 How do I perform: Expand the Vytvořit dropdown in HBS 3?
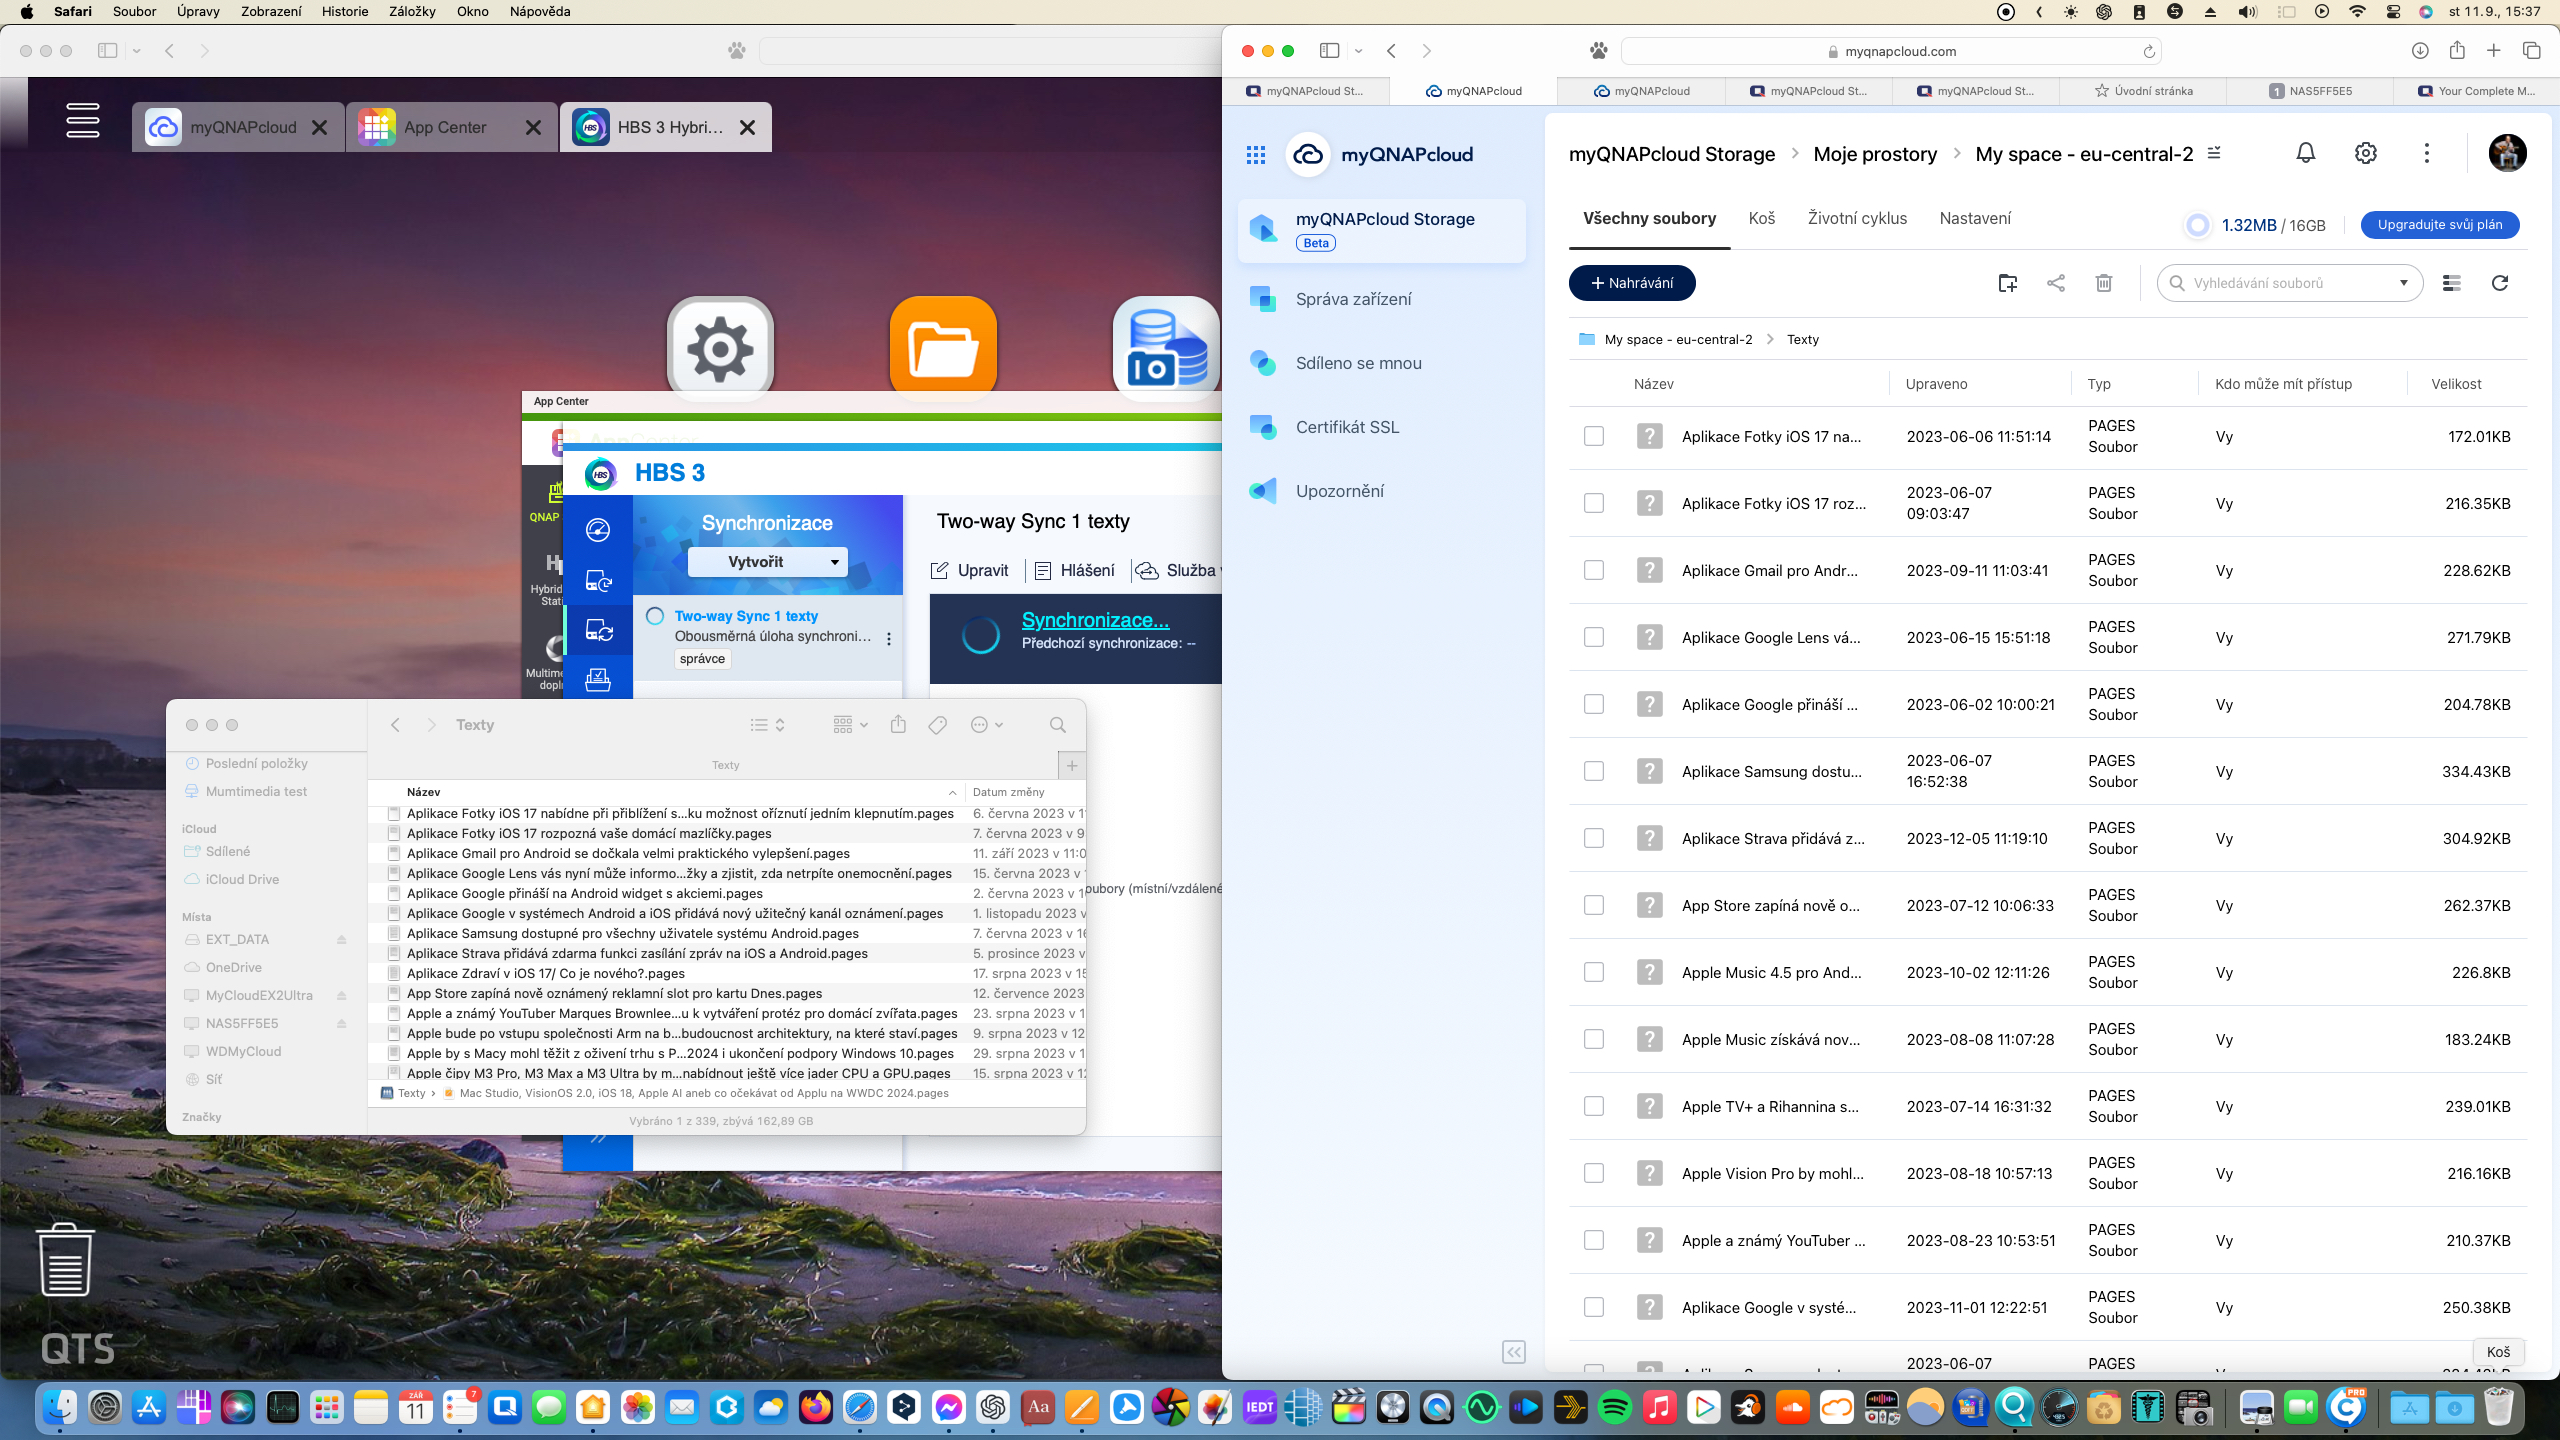coord(834,562)
